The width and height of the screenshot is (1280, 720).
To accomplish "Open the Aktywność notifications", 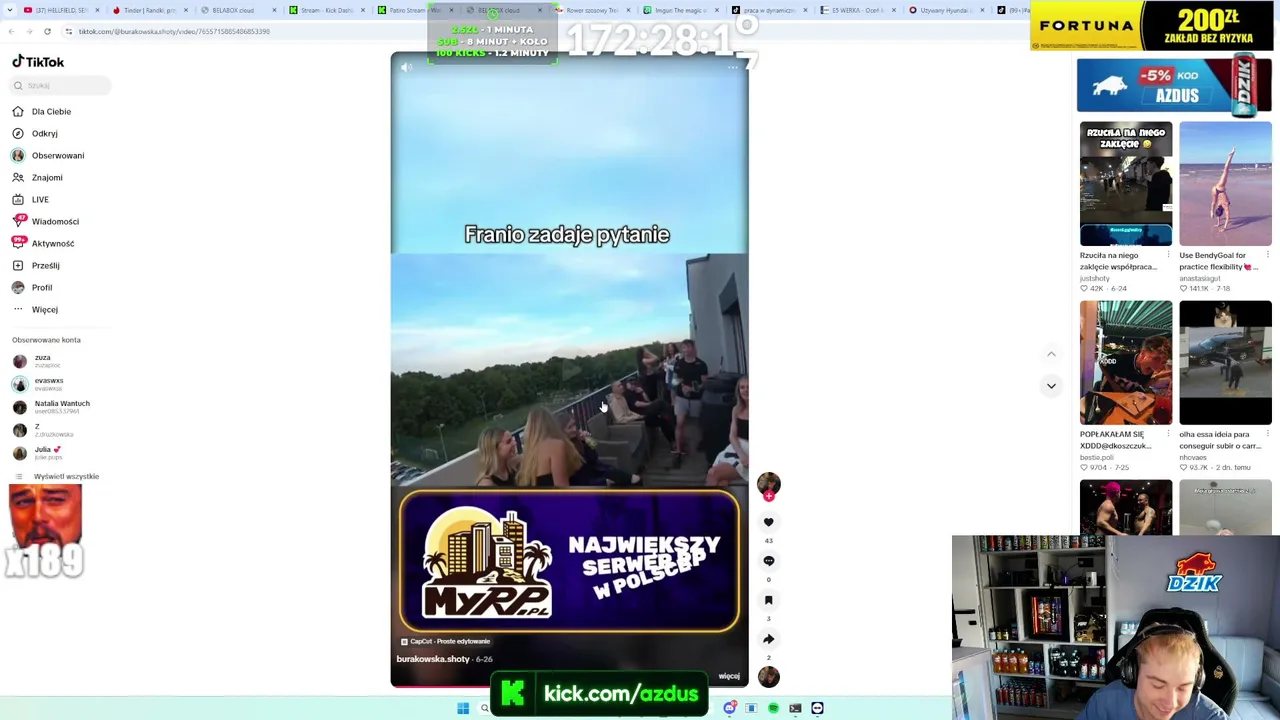I will pyautogui.click(x=43, y=244).
